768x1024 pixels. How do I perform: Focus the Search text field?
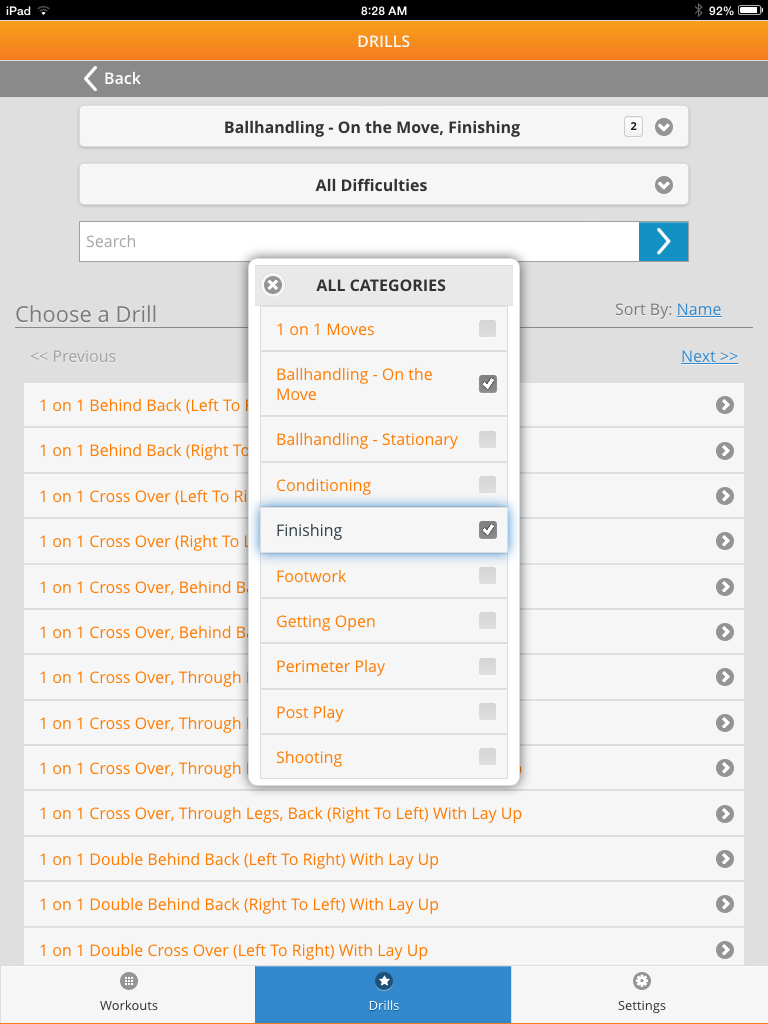pos(358,241)
